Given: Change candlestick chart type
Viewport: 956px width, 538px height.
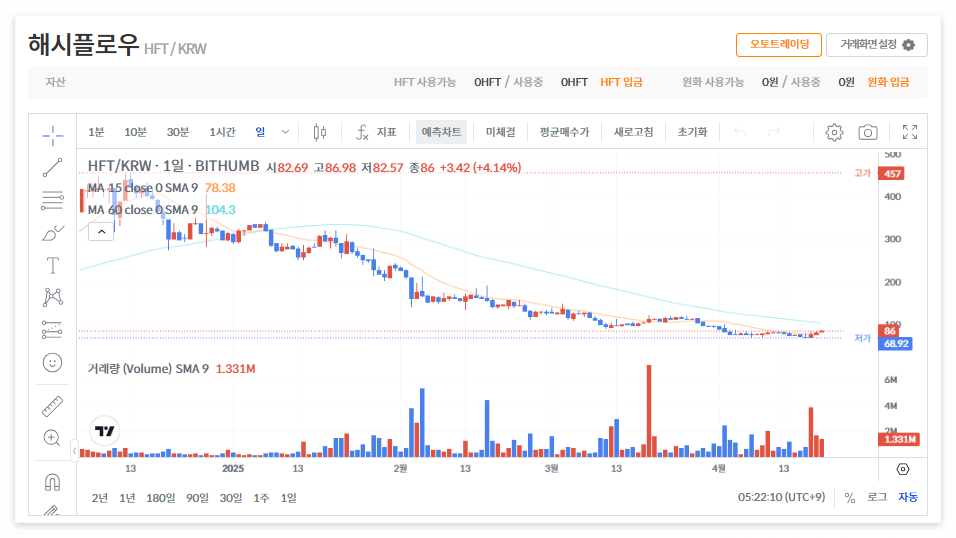Looking at the screenshot, I should pyautogui.click(x=319, y=132).
